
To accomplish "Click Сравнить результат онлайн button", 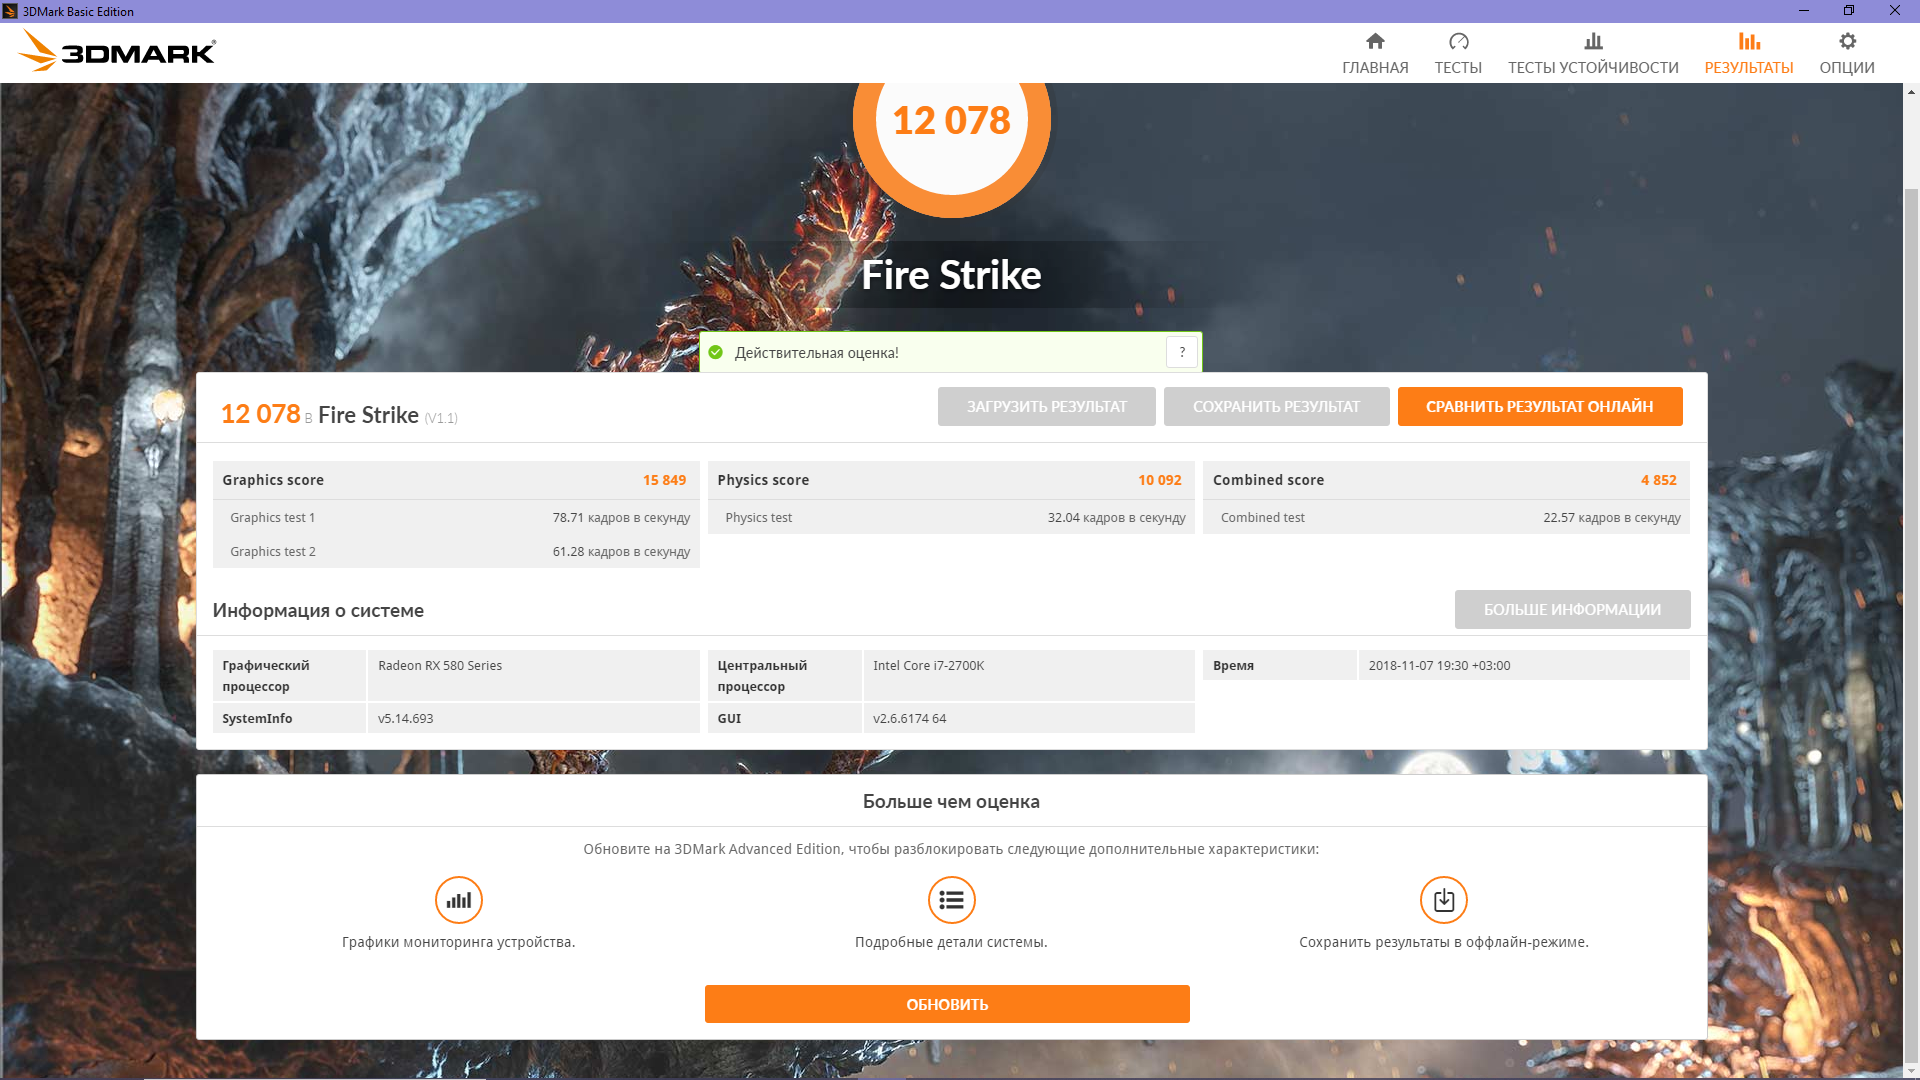I will tap(1539, 406).
